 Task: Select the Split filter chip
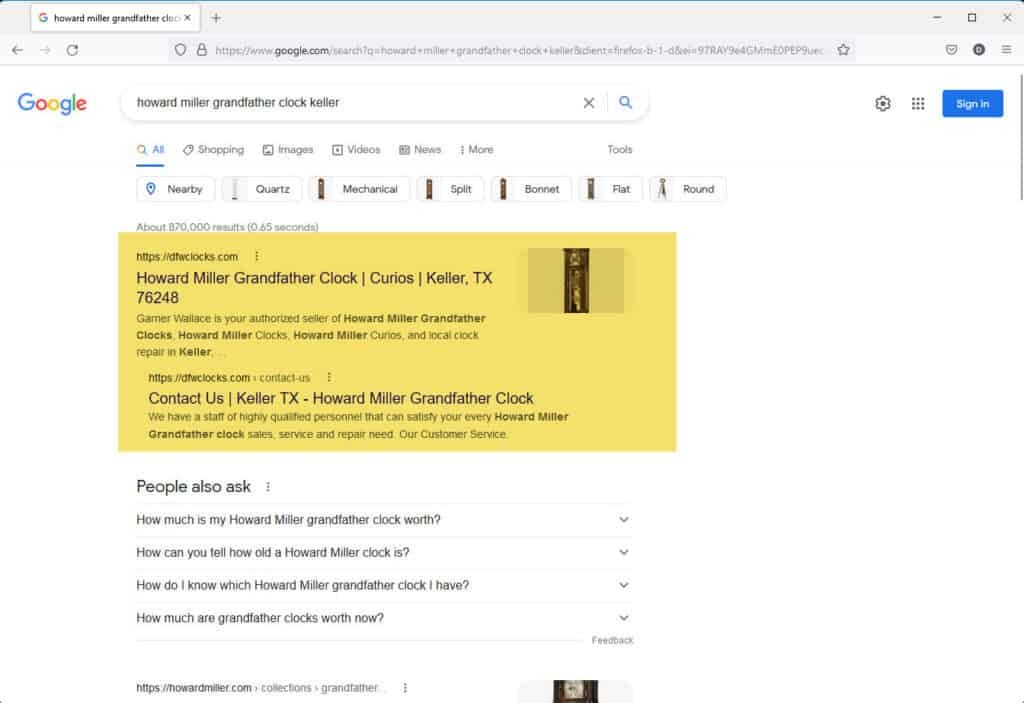click(x=450, y=189)
